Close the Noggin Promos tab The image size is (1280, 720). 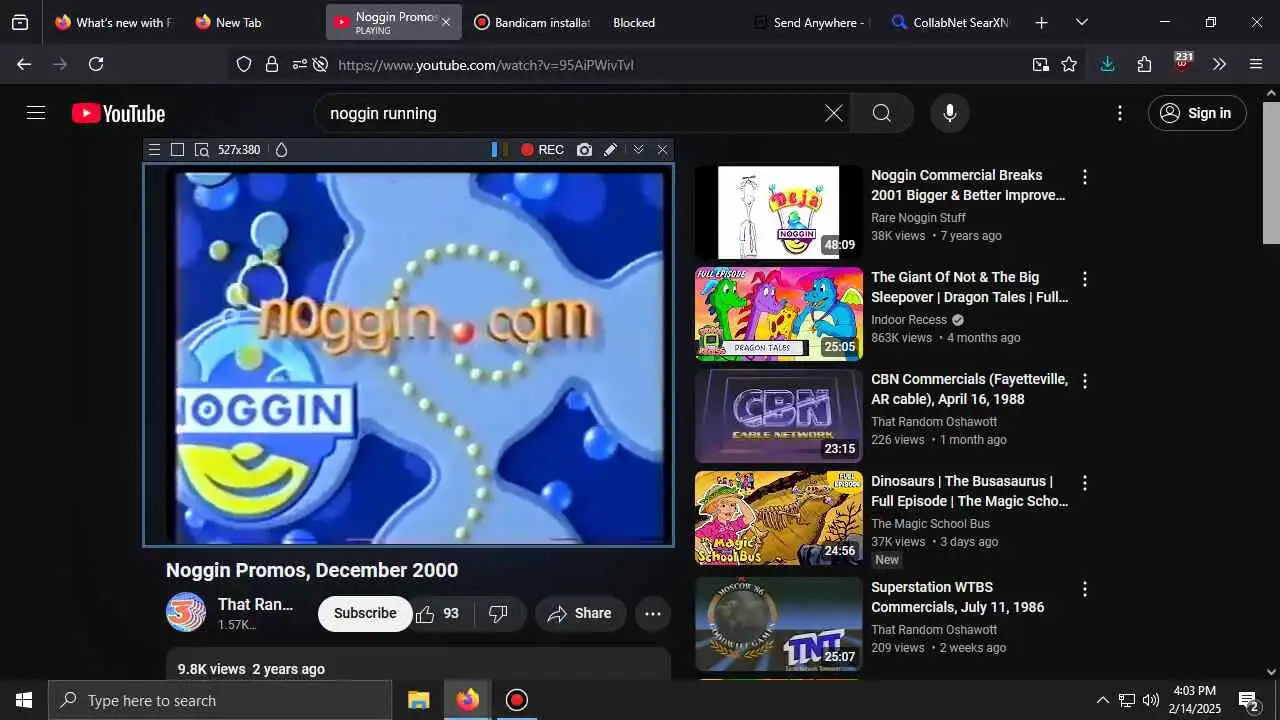tap(446, 22)
